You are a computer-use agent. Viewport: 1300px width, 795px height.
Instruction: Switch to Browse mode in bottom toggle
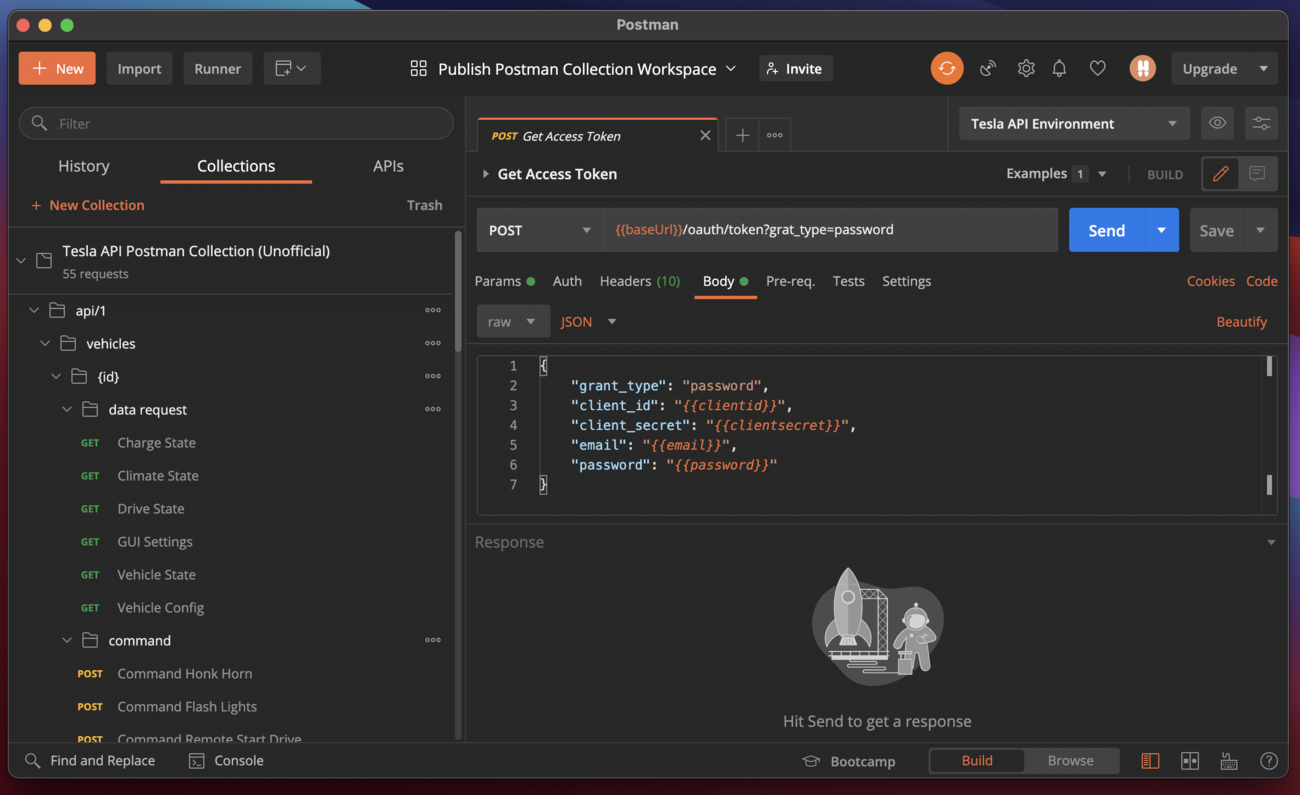[1070, 761]
